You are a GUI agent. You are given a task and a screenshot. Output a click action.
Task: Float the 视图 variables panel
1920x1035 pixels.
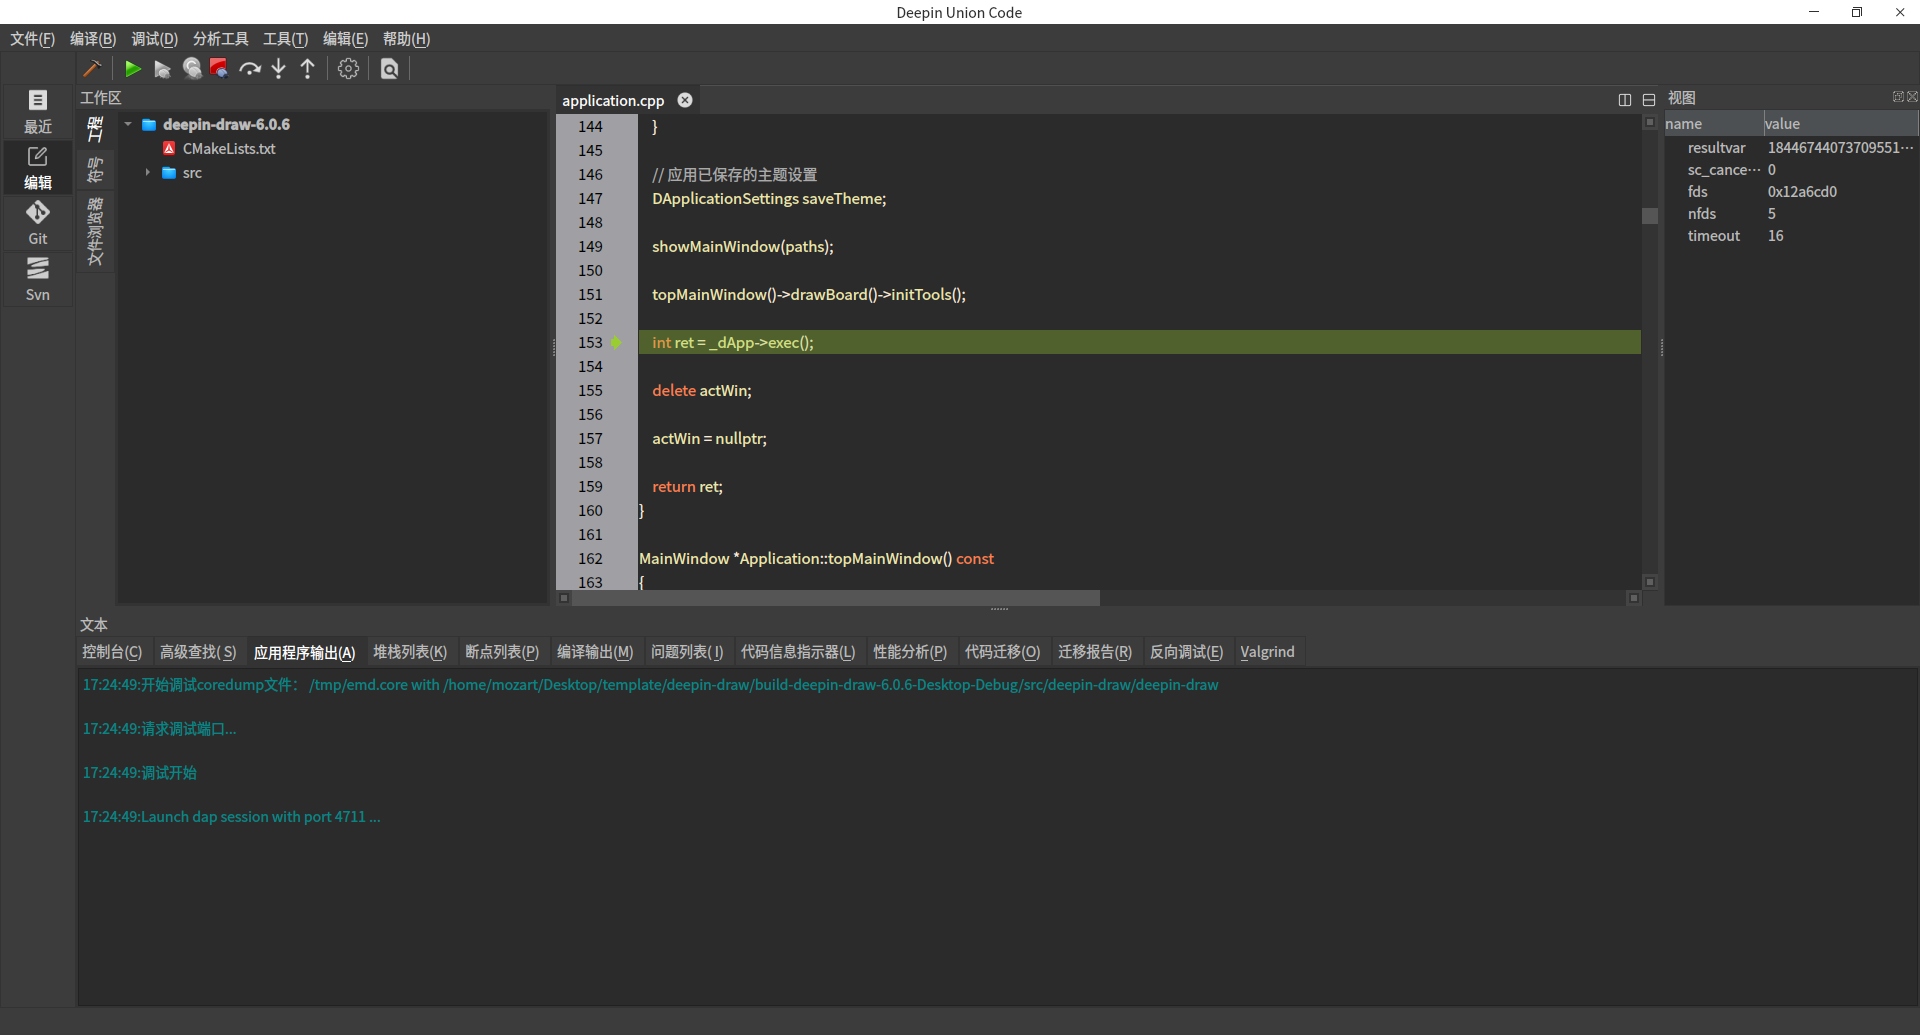click(x=1898, y=97)
